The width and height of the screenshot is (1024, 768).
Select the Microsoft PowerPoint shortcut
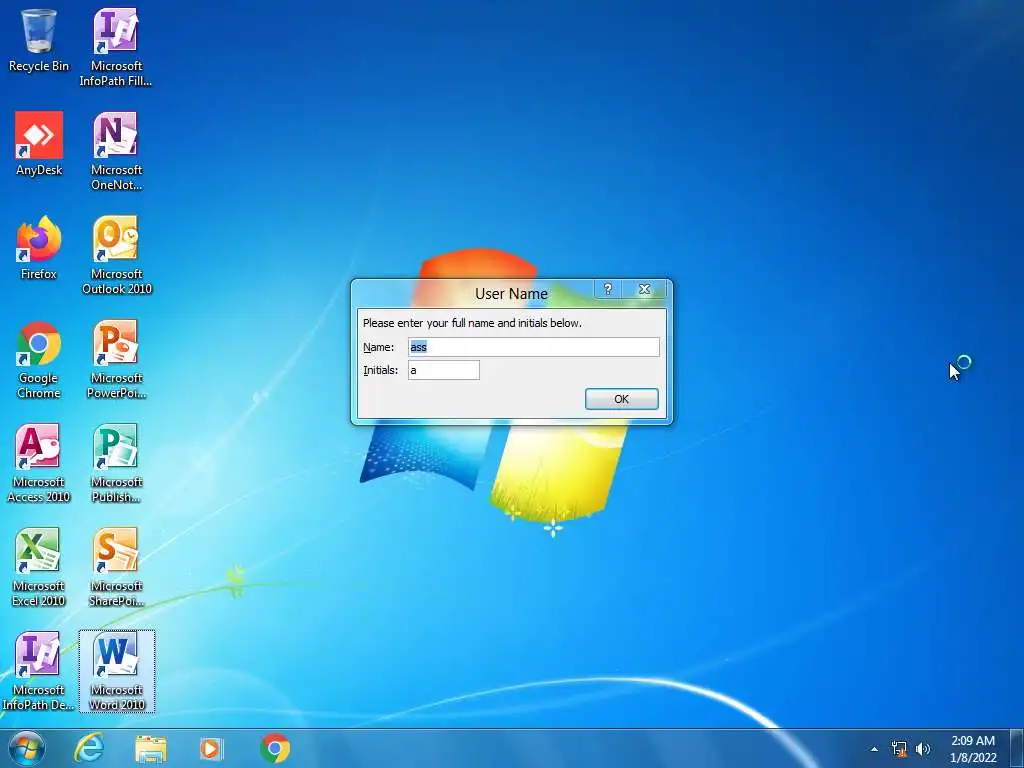[x=116, y=359]
